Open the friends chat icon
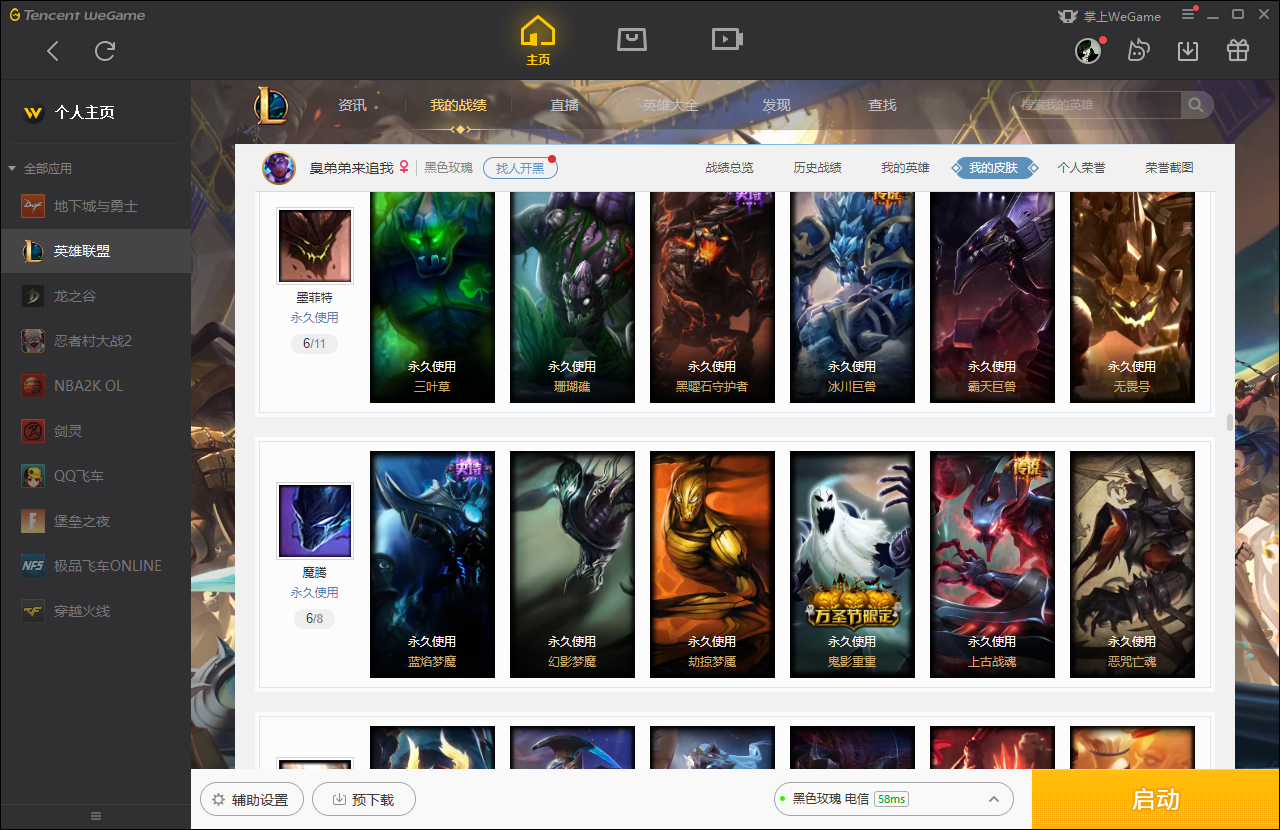Screen dimensions: 1280x830 click(x=1138, y=50)
